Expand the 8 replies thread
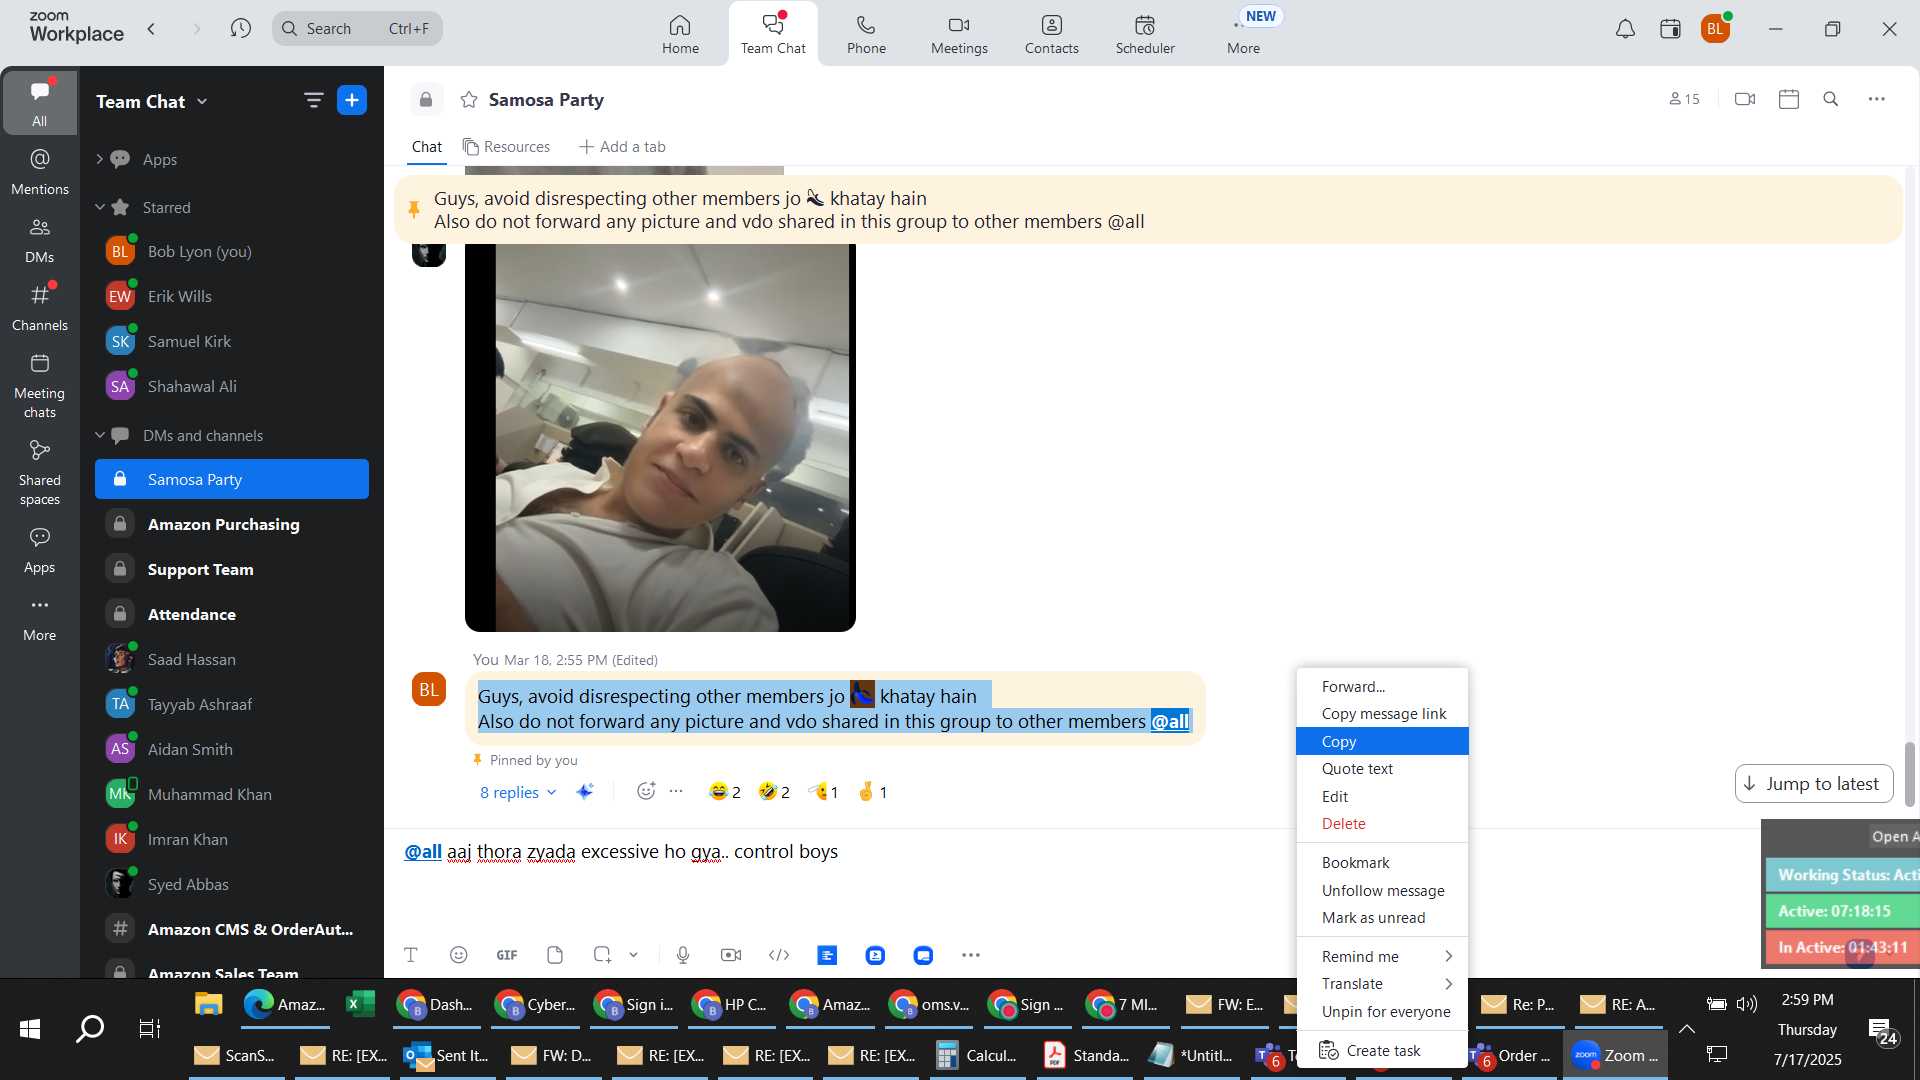The height and width of the screenshot is (1080, 1920). [518, 792]
